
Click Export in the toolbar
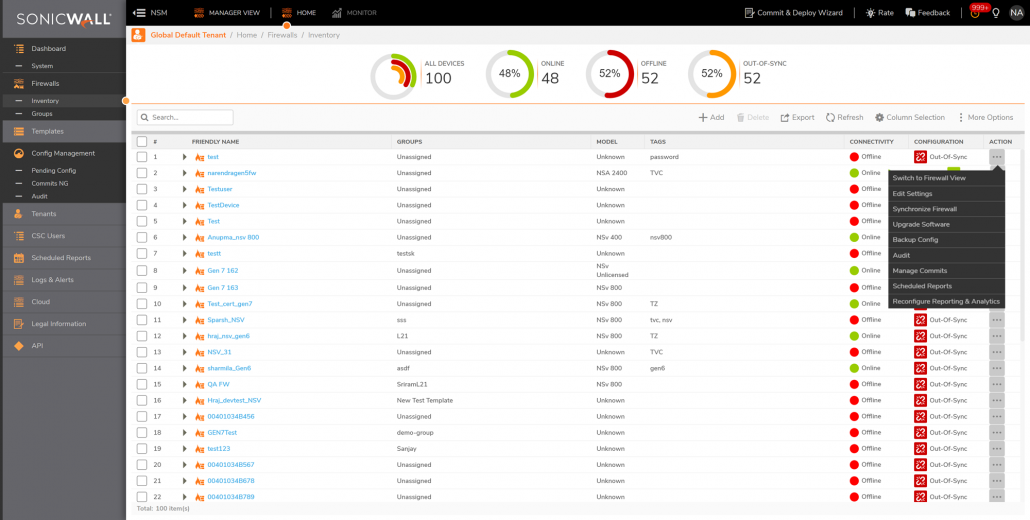pyautogui.click(x=797, y=118)
